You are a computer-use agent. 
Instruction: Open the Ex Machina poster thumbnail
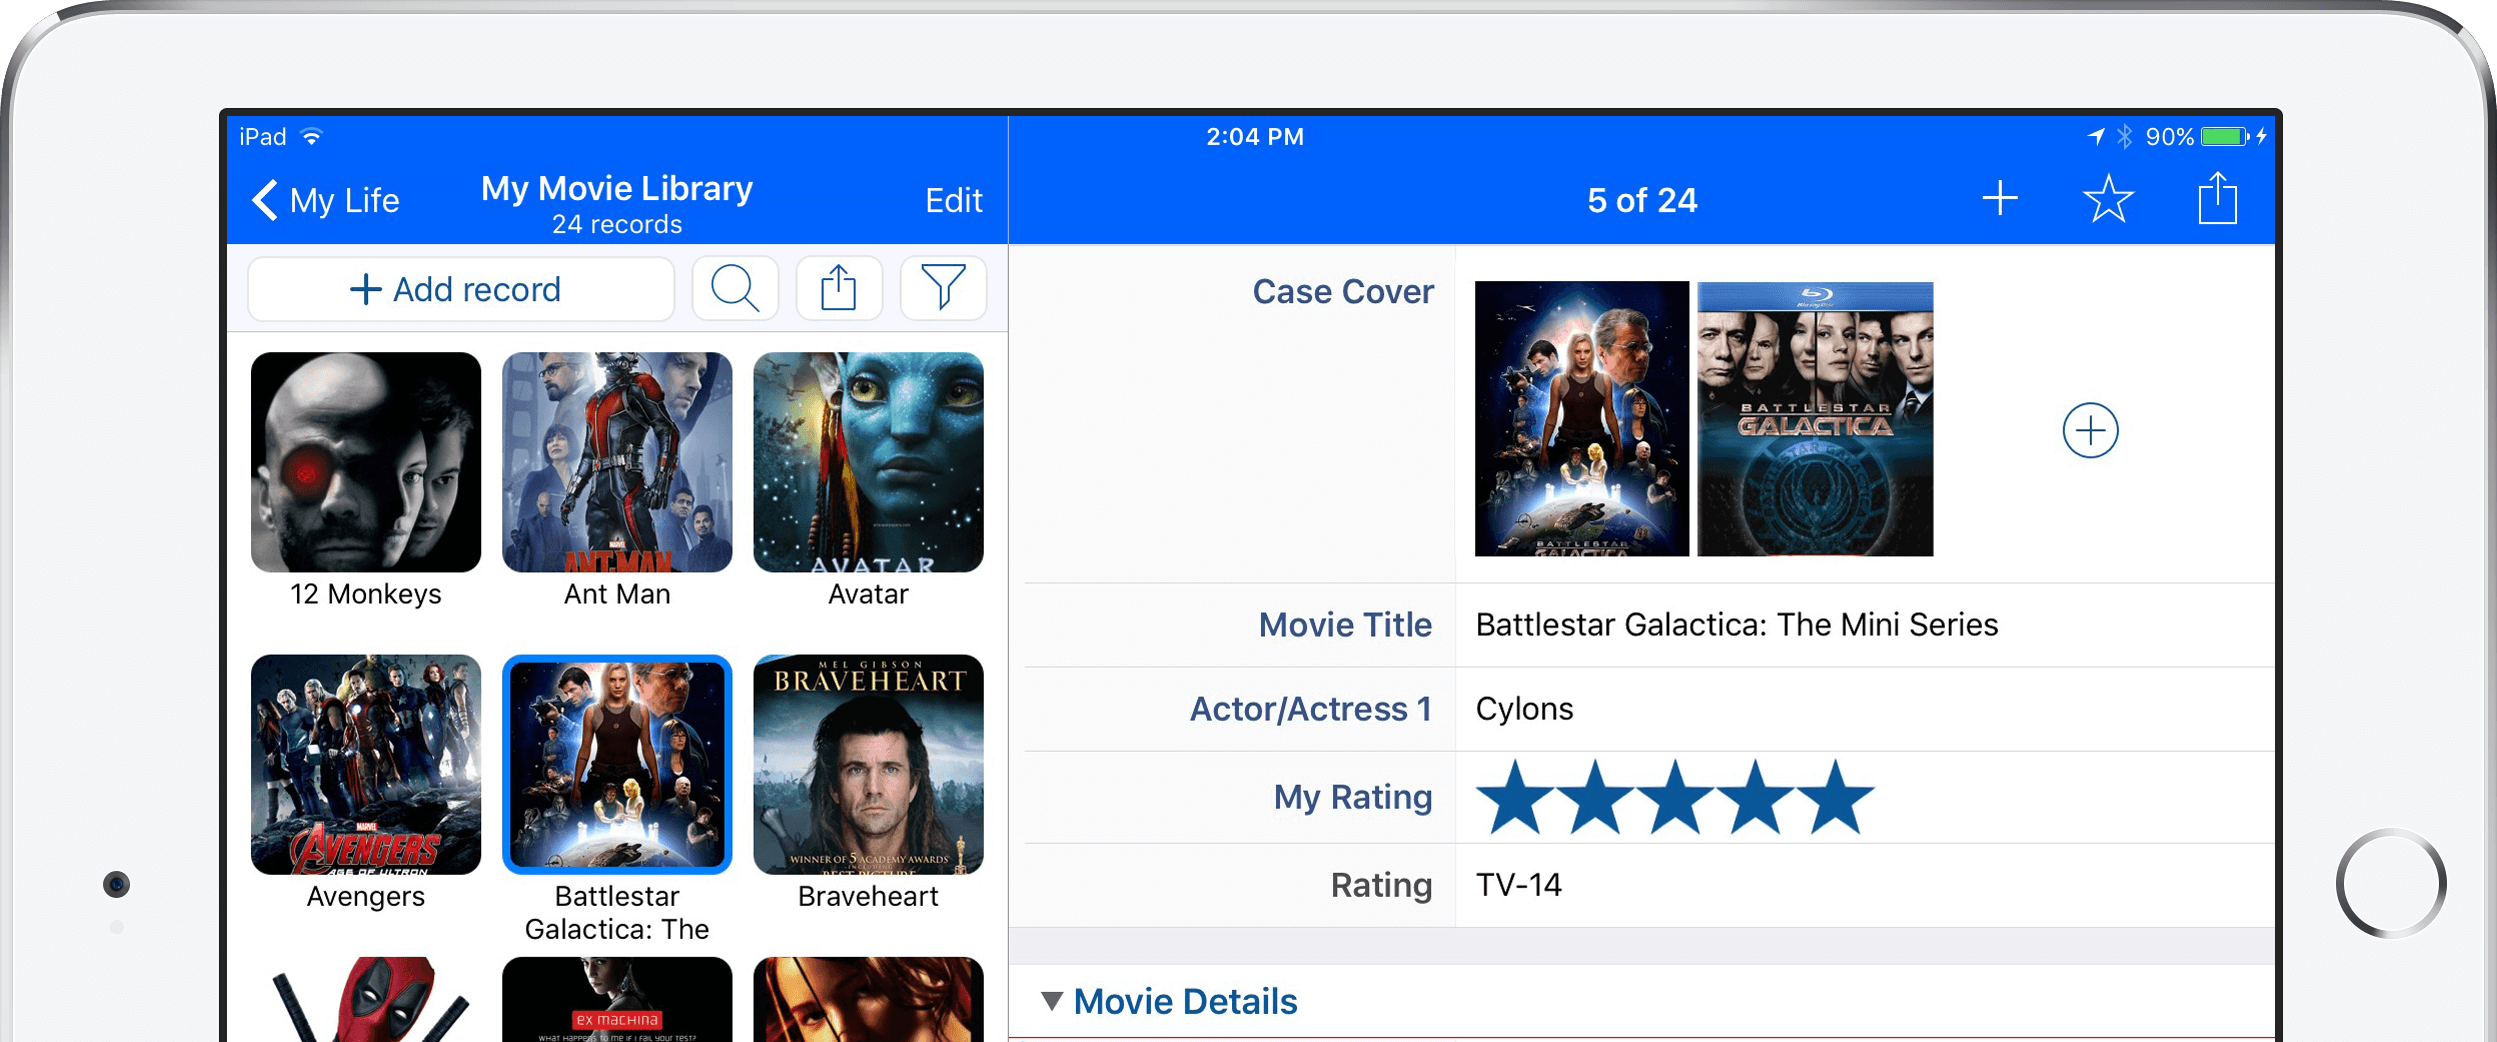click(617, 999)
